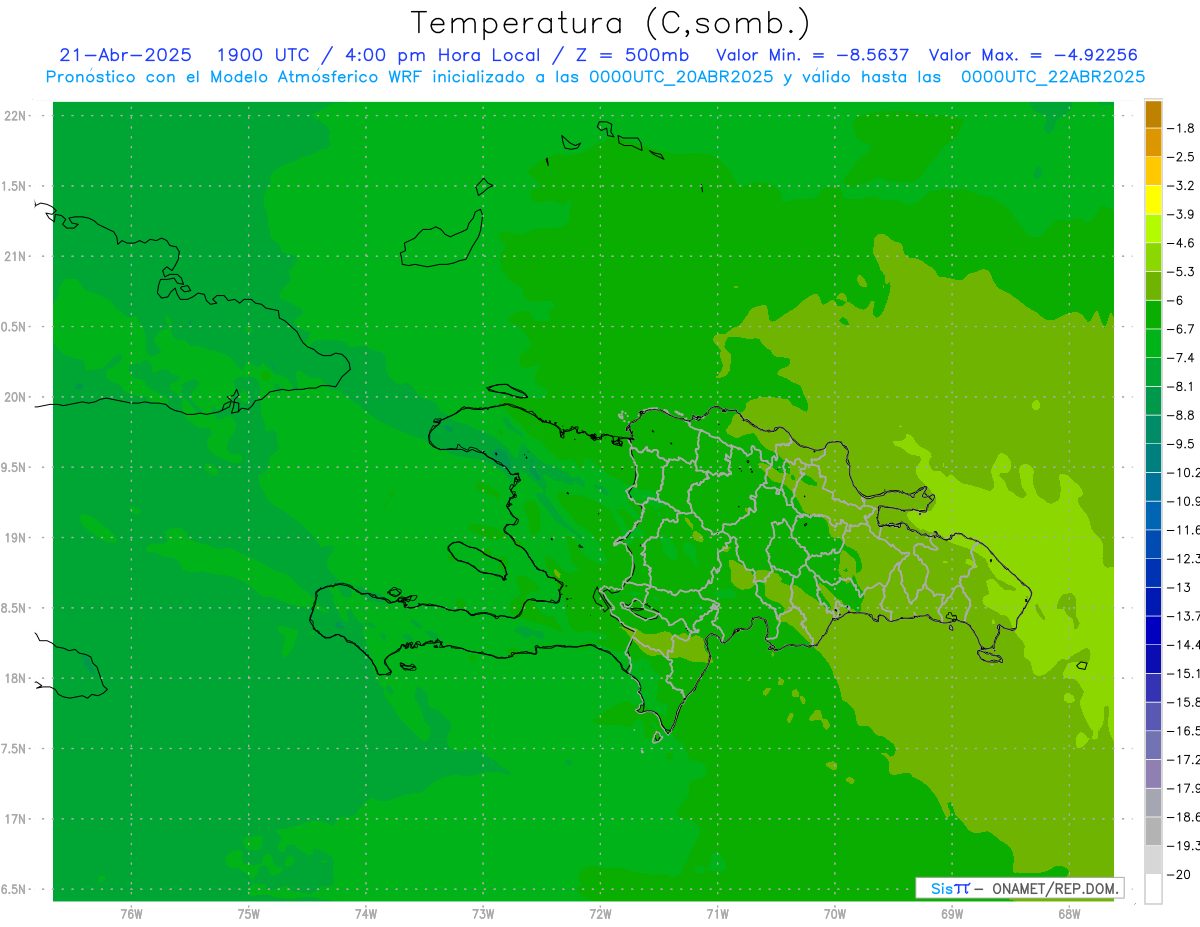This screenshot has height=927, width=1200.
Task: Click the "-8.1" color scale label
Action: click(1181, 386)
